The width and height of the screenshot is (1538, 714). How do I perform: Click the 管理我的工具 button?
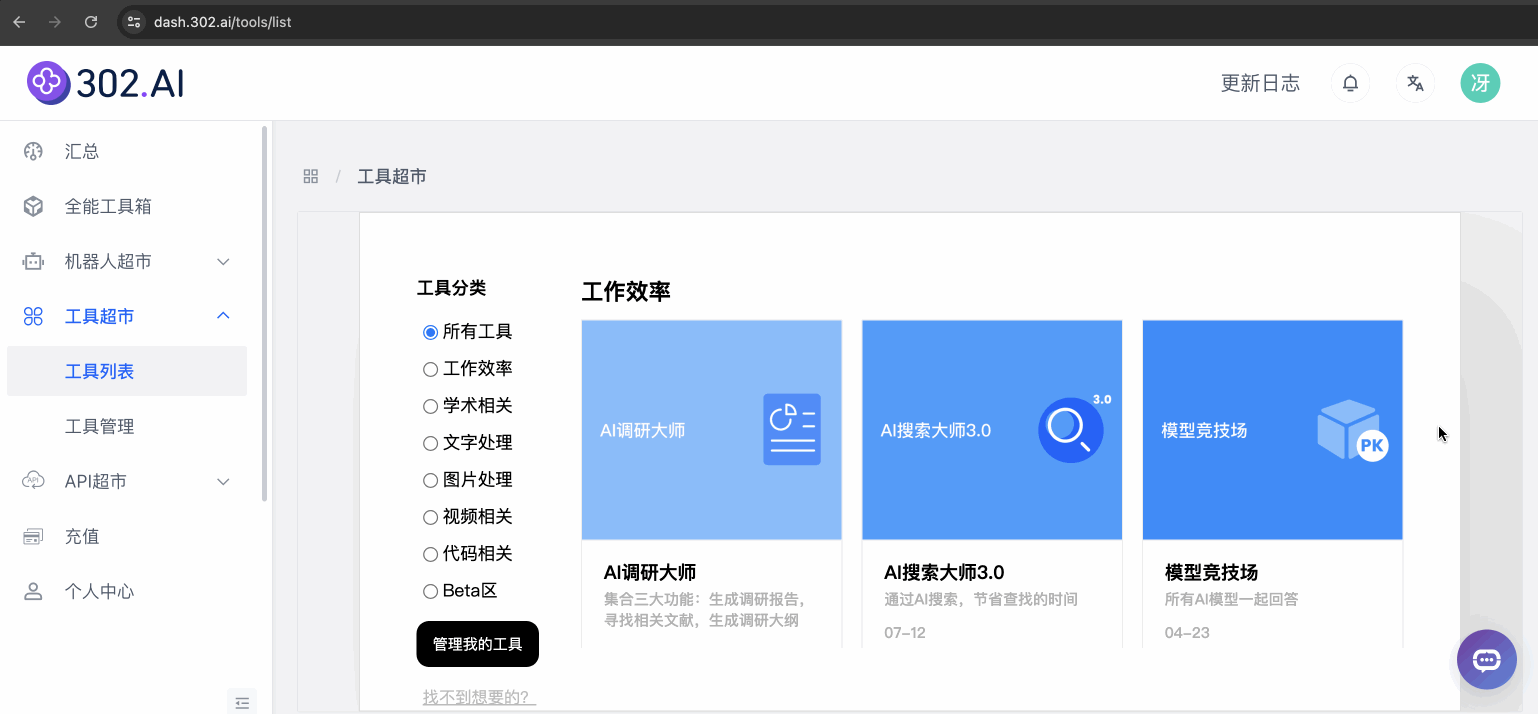[478, 644]
